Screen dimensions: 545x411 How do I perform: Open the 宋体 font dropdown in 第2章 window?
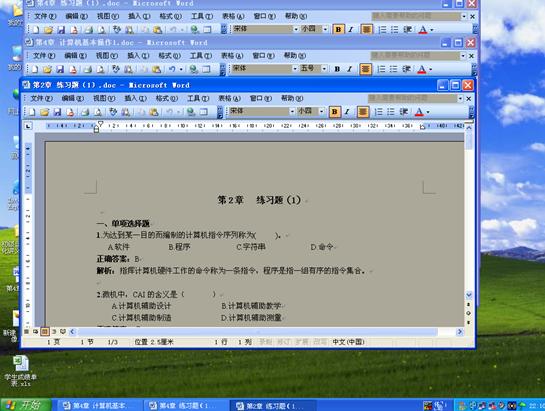[292, 111]
